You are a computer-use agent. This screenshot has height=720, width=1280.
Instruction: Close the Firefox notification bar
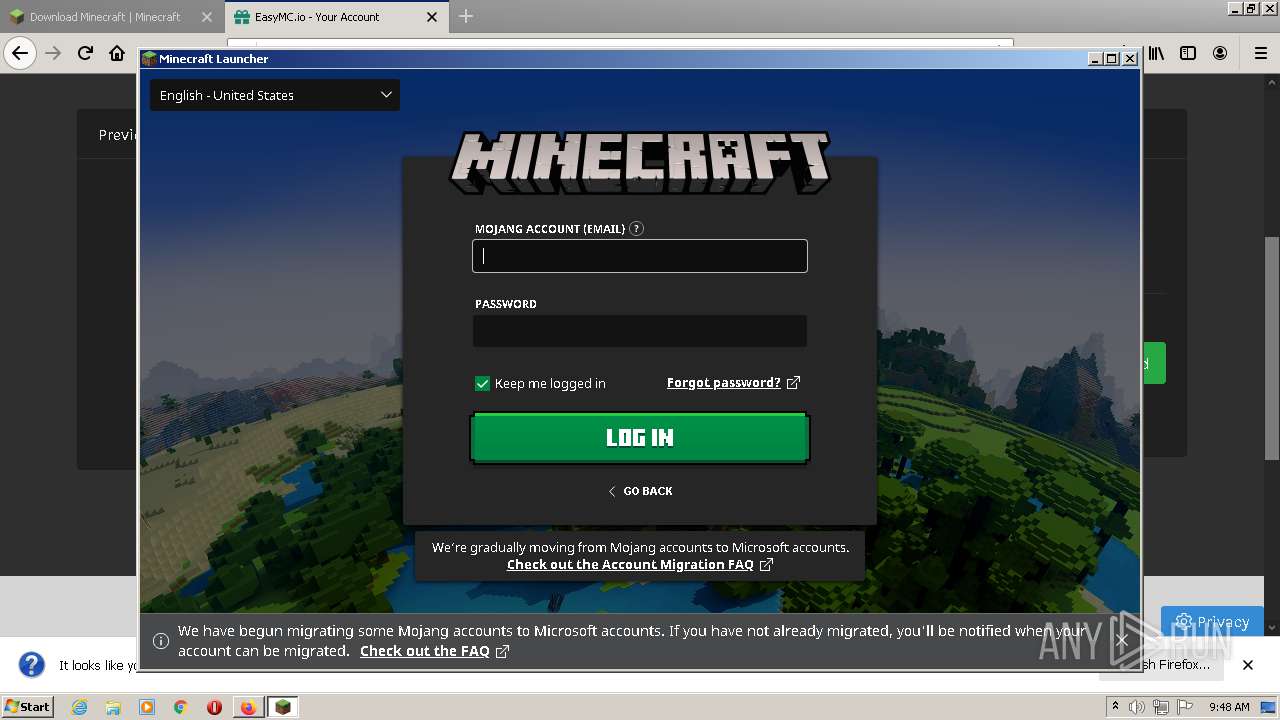1248,665
